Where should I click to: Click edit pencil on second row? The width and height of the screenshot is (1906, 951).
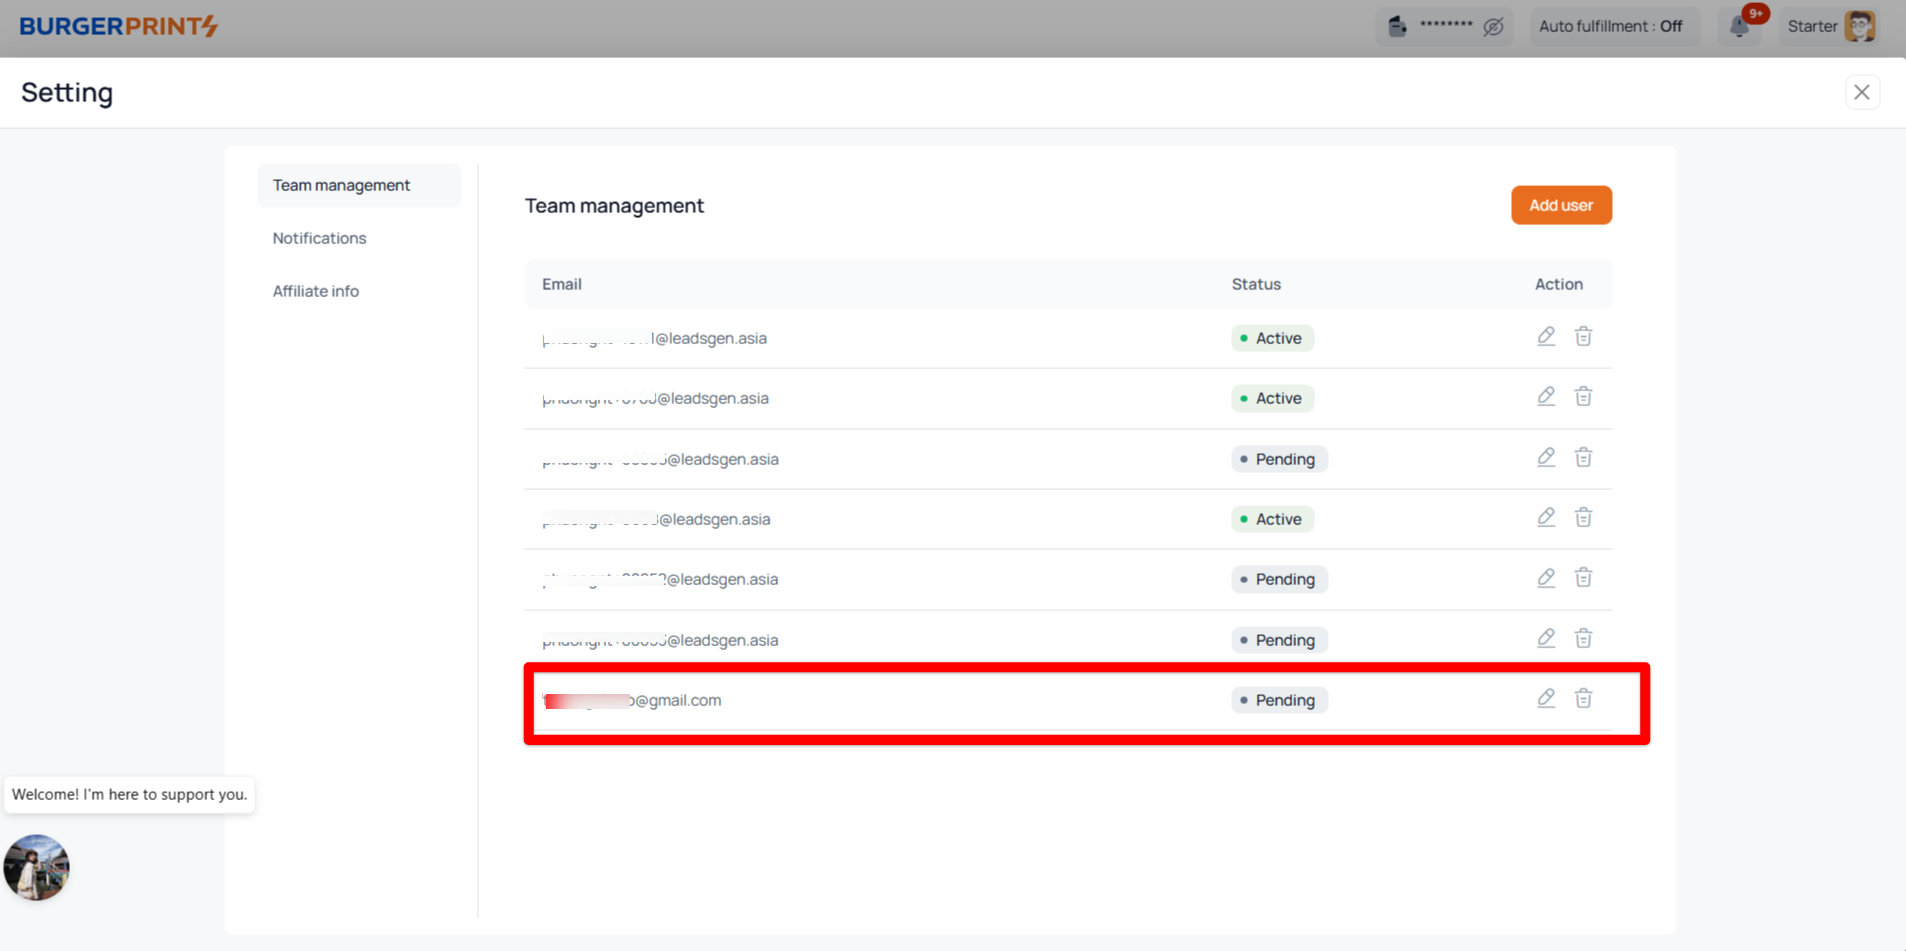click(x=1546, y=397)
